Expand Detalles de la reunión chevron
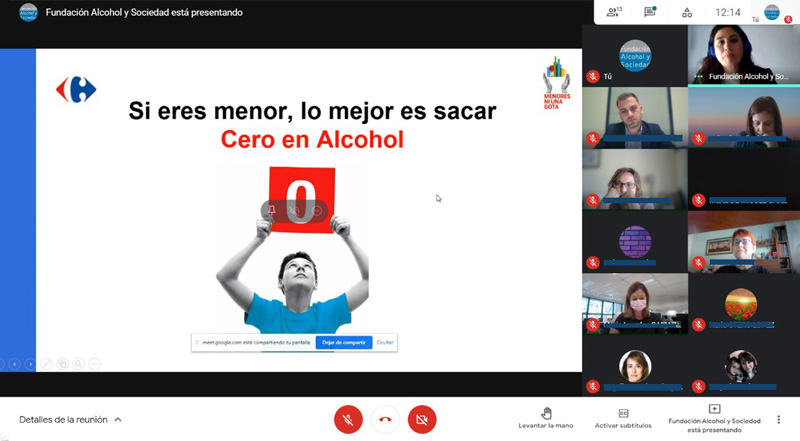 [118, 420]
